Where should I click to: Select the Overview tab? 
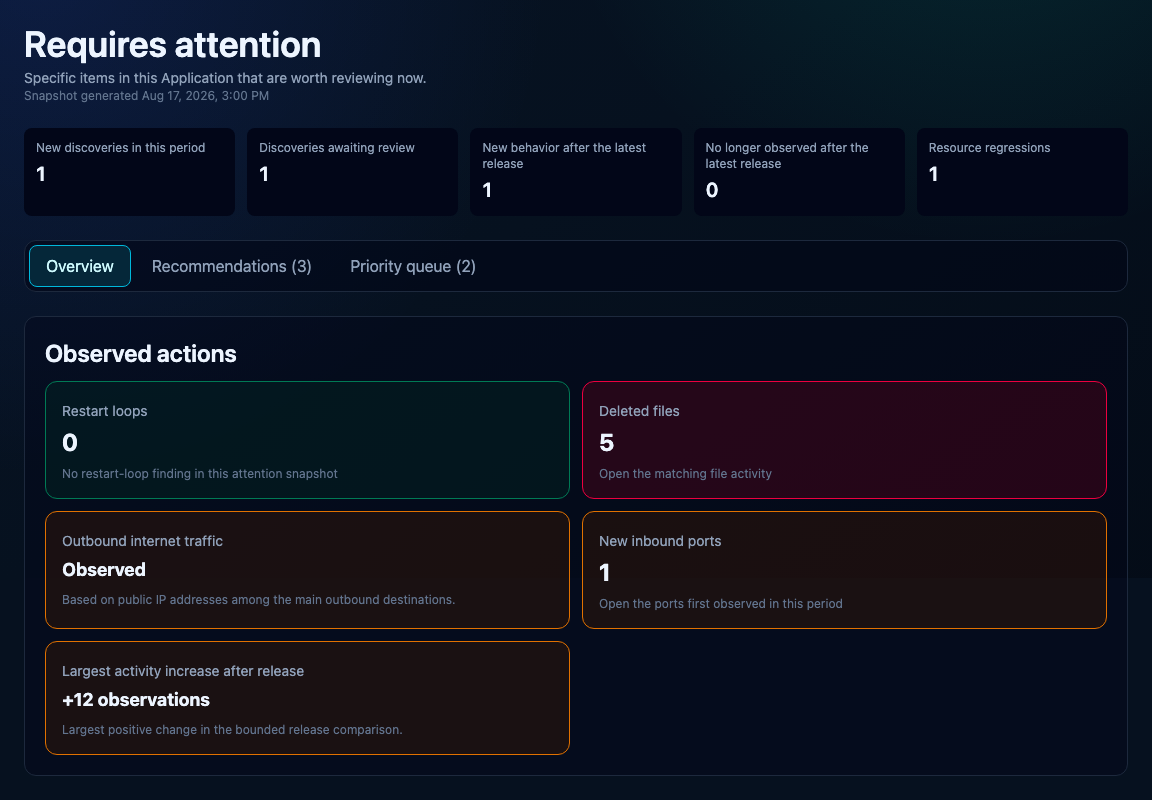80,266
